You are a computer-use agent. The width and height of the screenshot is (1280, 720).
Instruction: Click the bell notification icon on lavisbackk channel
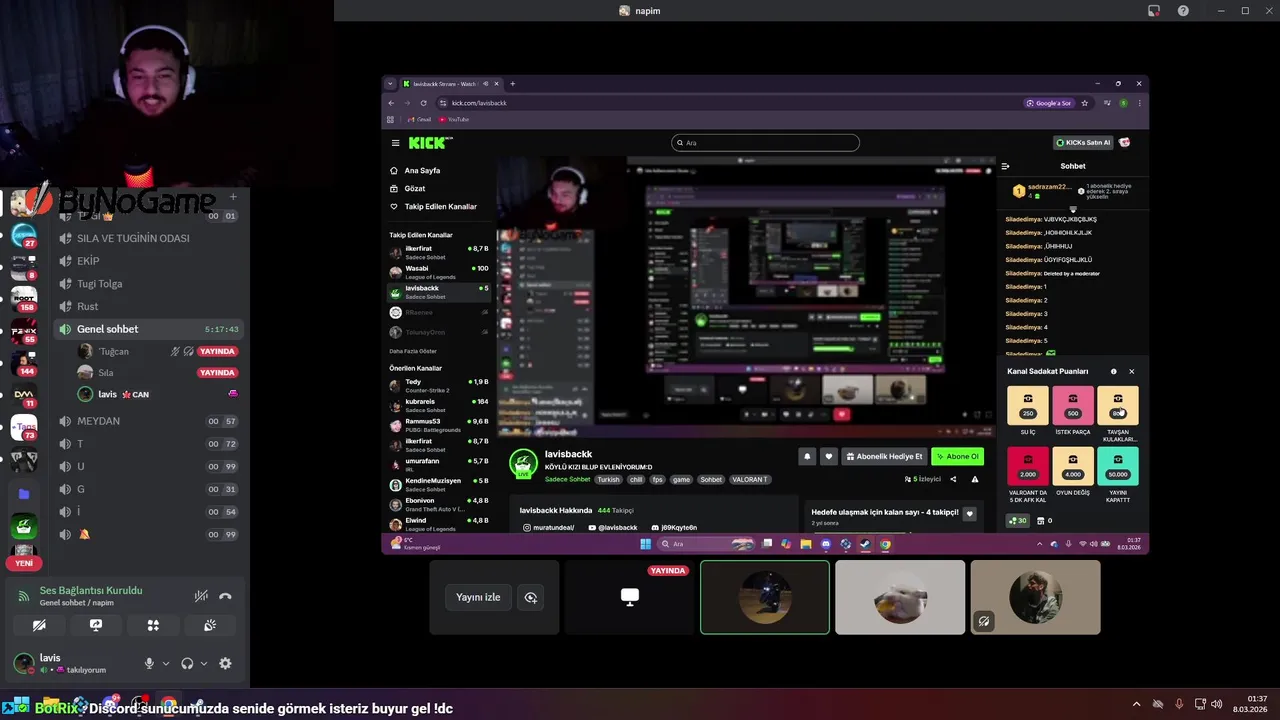(807, 456)
